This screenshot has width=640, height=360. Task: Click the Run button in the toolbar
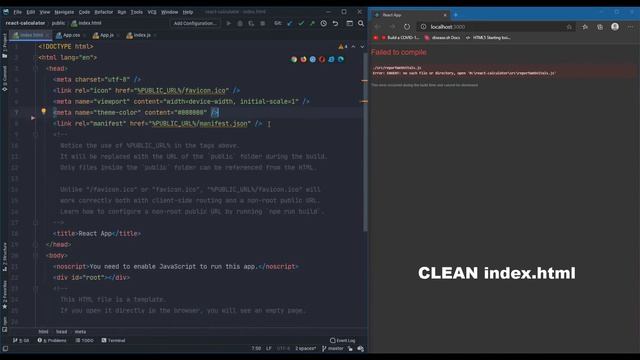click(229, 23)
